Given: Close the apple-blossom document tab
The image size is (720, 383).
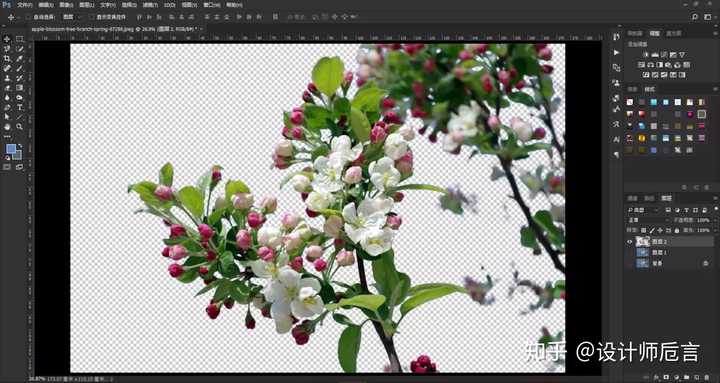Looking at the screenshot, I should click(201, 28).
